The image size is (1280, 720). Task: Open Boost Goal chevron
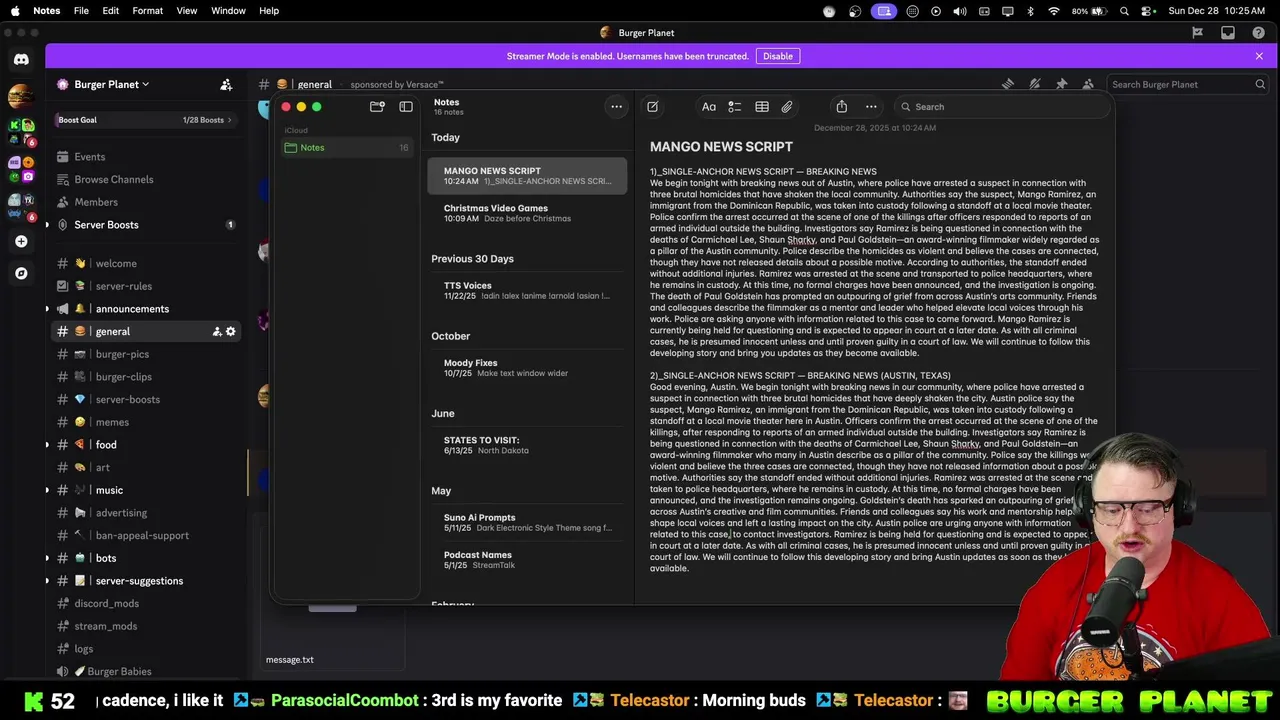[x=230, y=120]
